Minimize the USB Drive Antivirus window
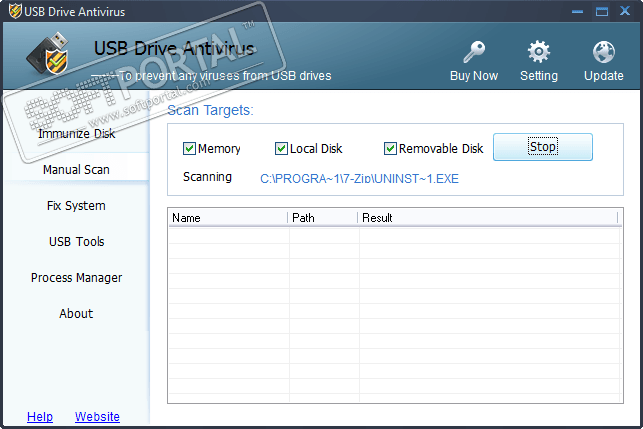This screenshot has width=643, height=429. 577,11
